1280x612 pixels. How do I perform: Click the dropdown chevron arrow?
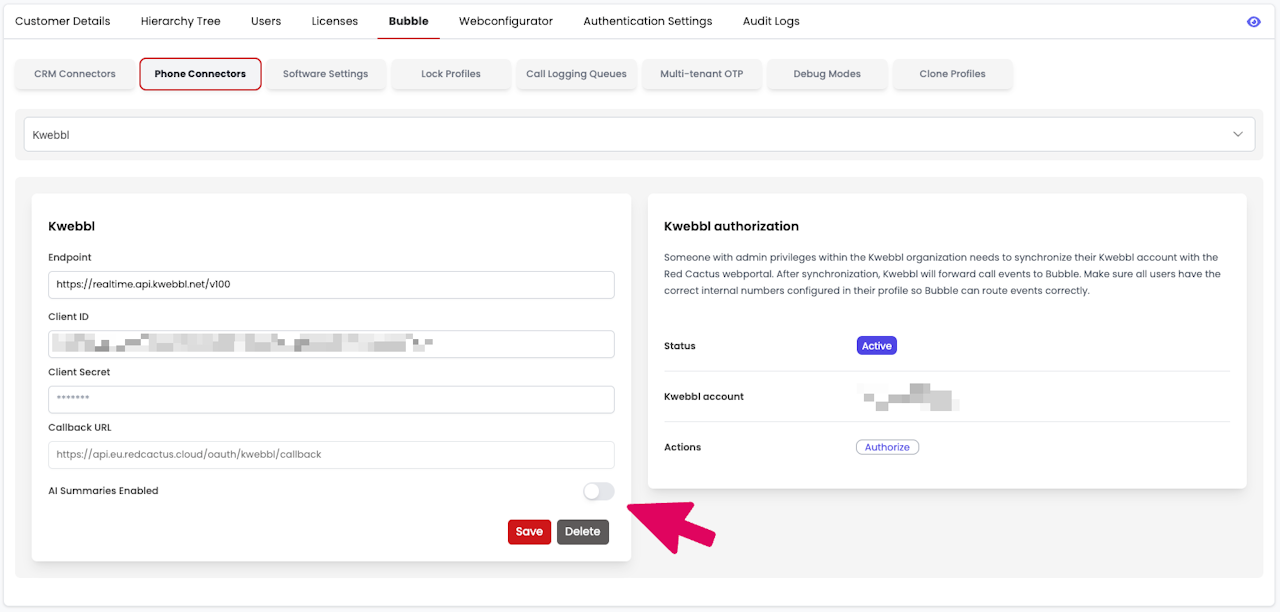tap(1238, 134)
